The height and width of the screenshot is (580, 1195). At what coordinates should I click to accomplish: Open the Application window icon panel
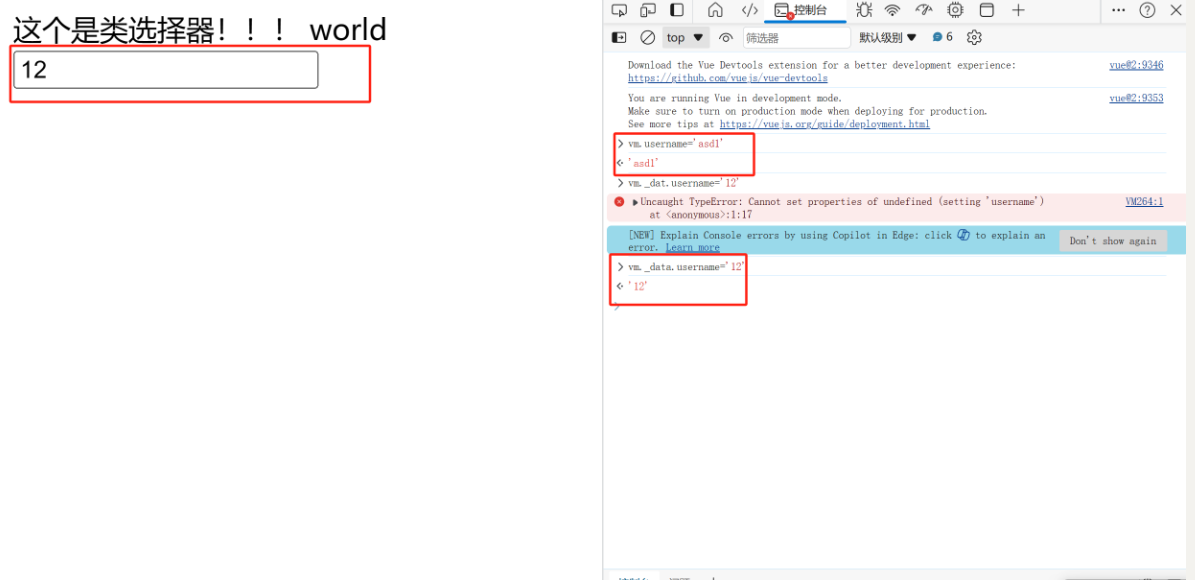pyautogui.click(x=986, y=10)
